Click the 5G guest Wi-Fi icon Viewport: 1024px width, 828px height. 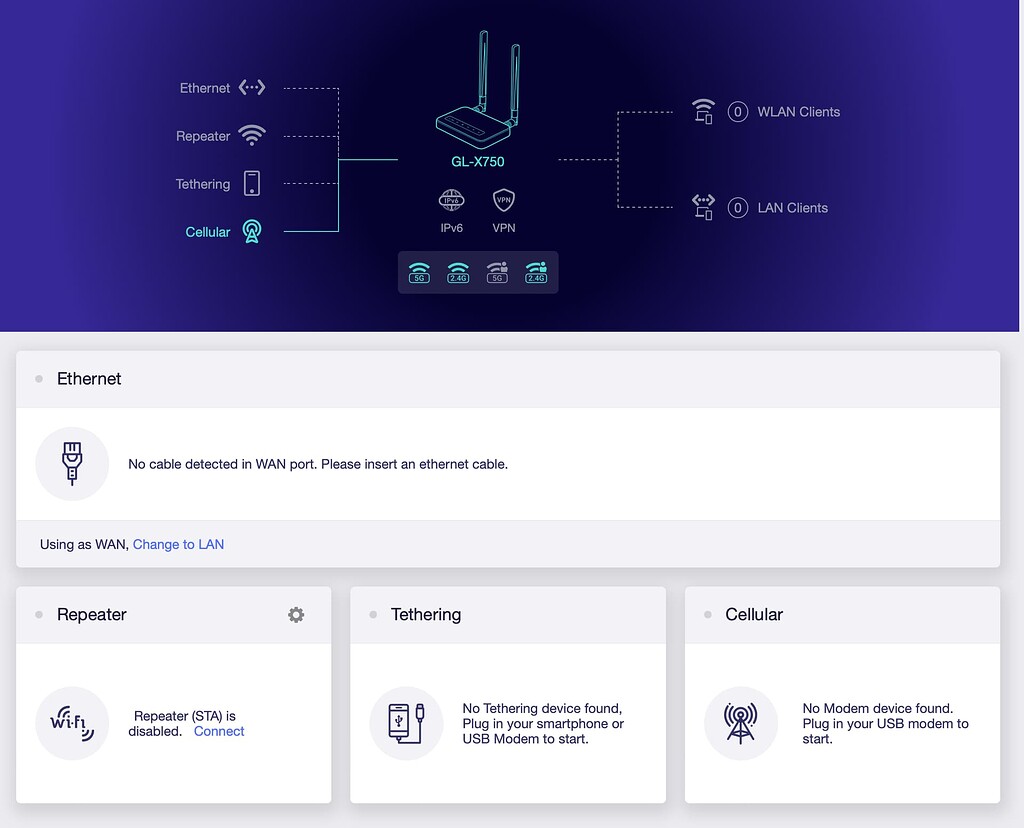tap(497, 272)
